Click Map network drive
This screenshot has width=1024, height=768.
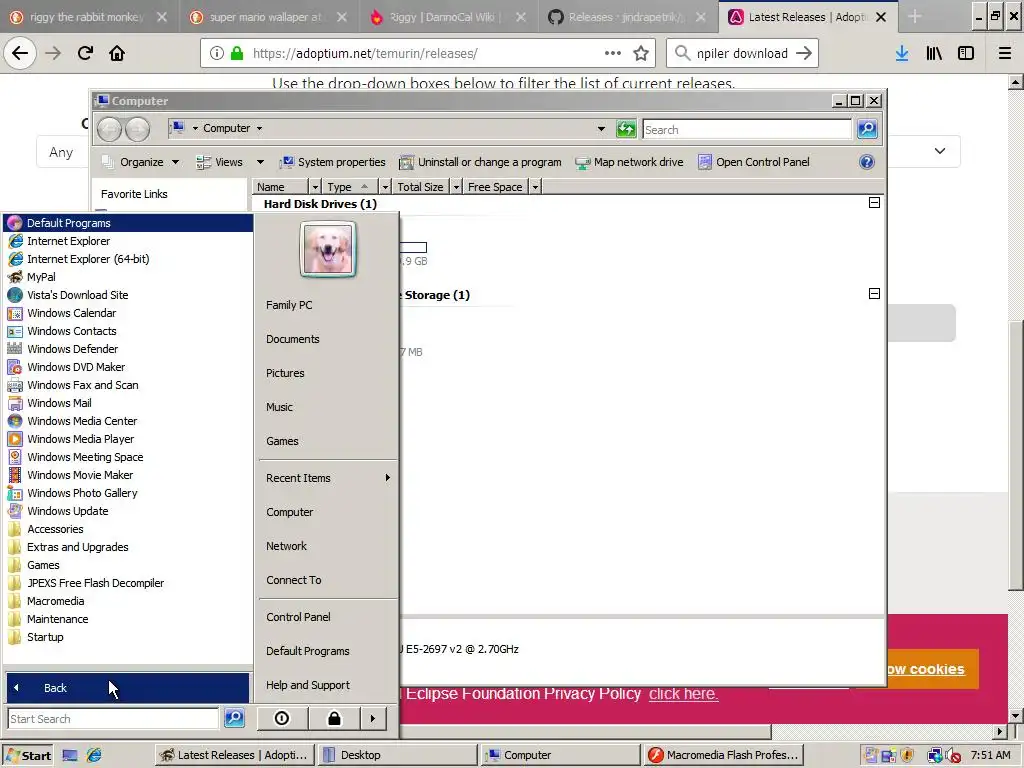point(629,162)
